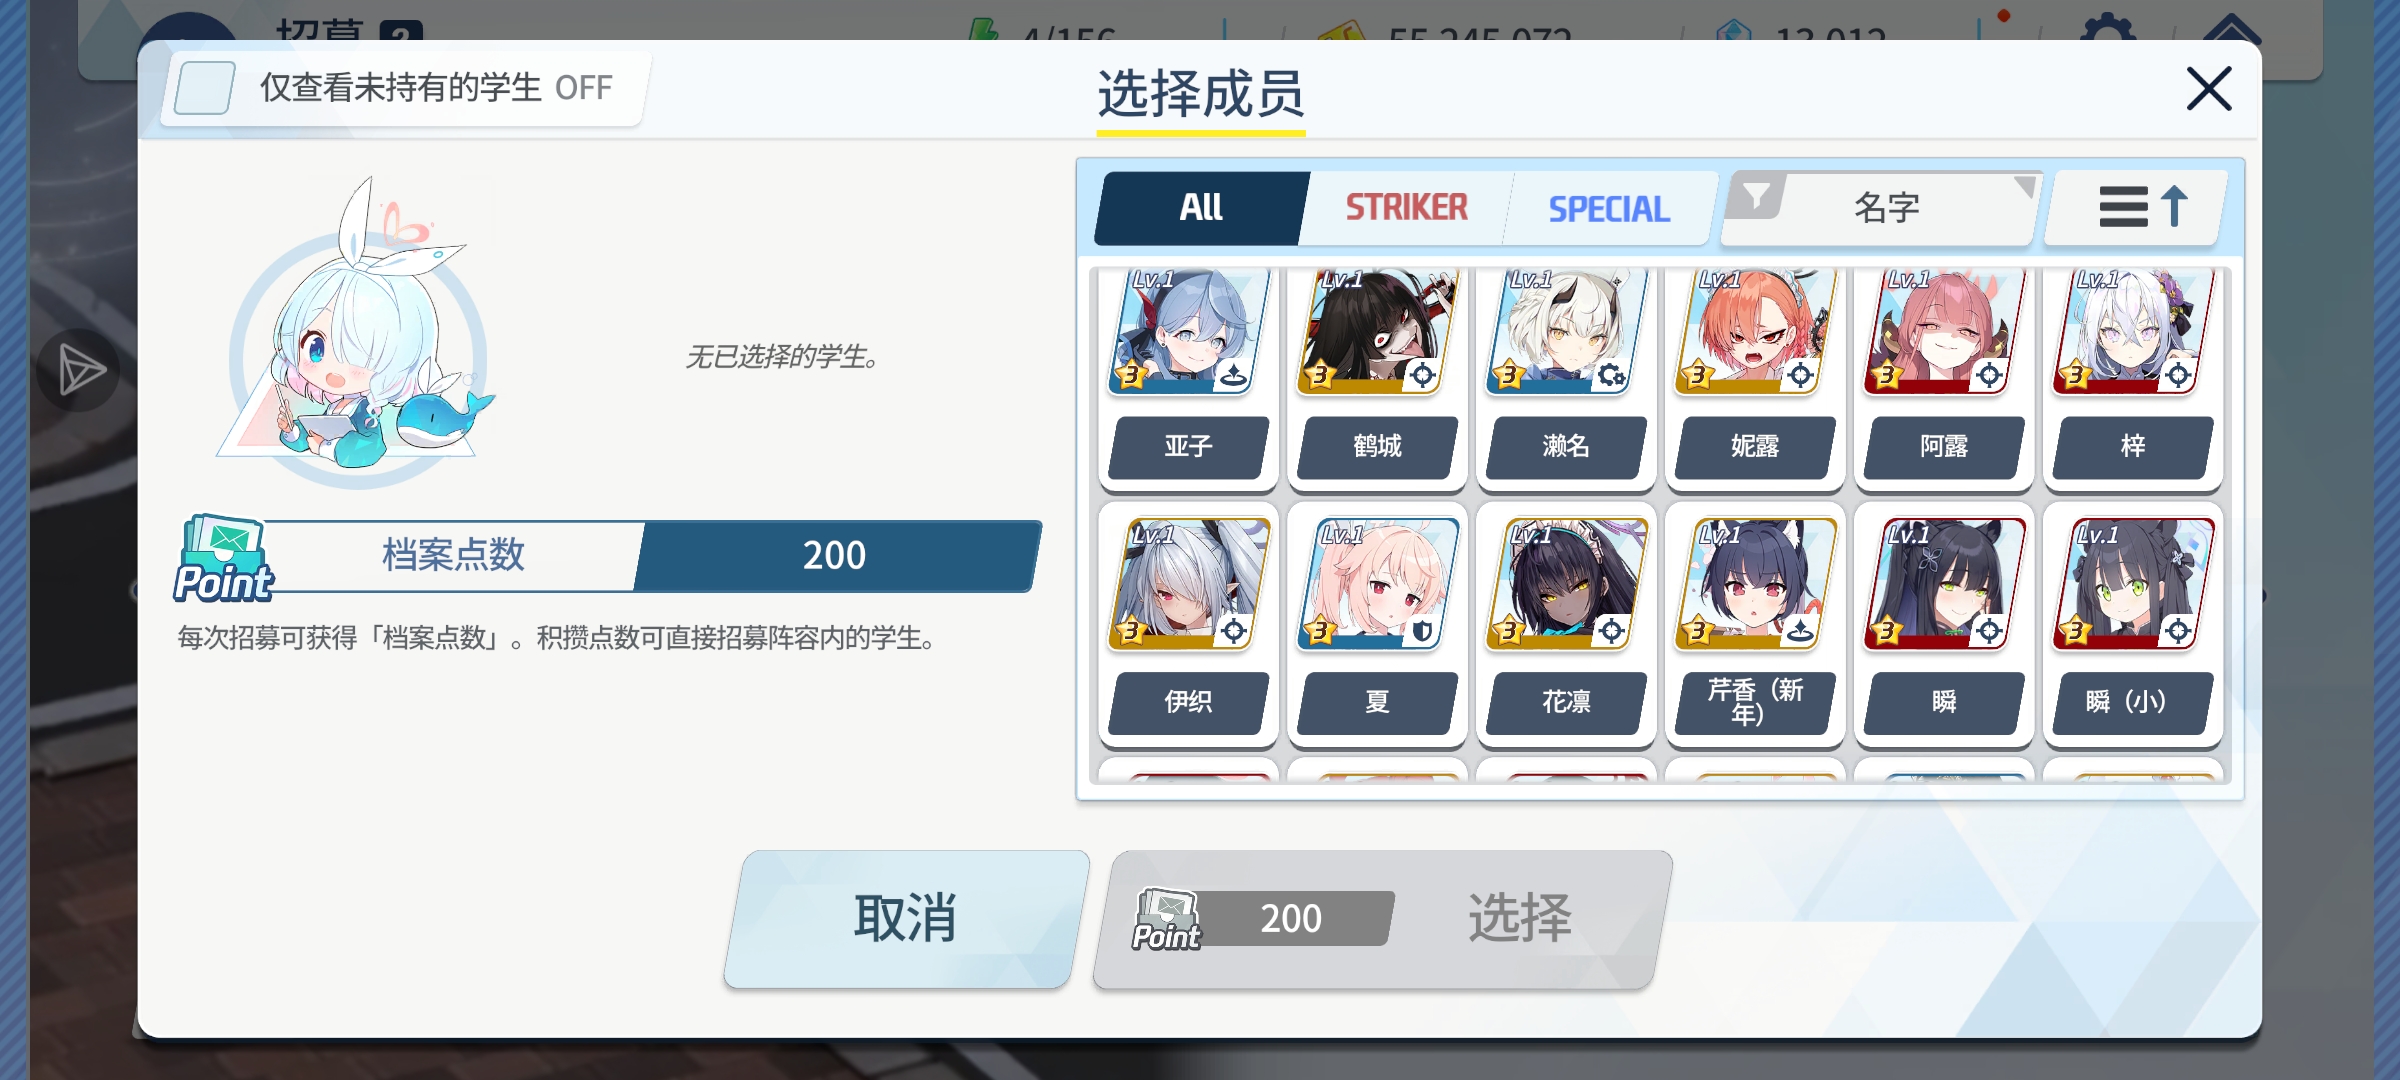Viewport: 2400px width, 1080px height.
Task: Toggle the sort order arrow button
Action: point(2137,207)
